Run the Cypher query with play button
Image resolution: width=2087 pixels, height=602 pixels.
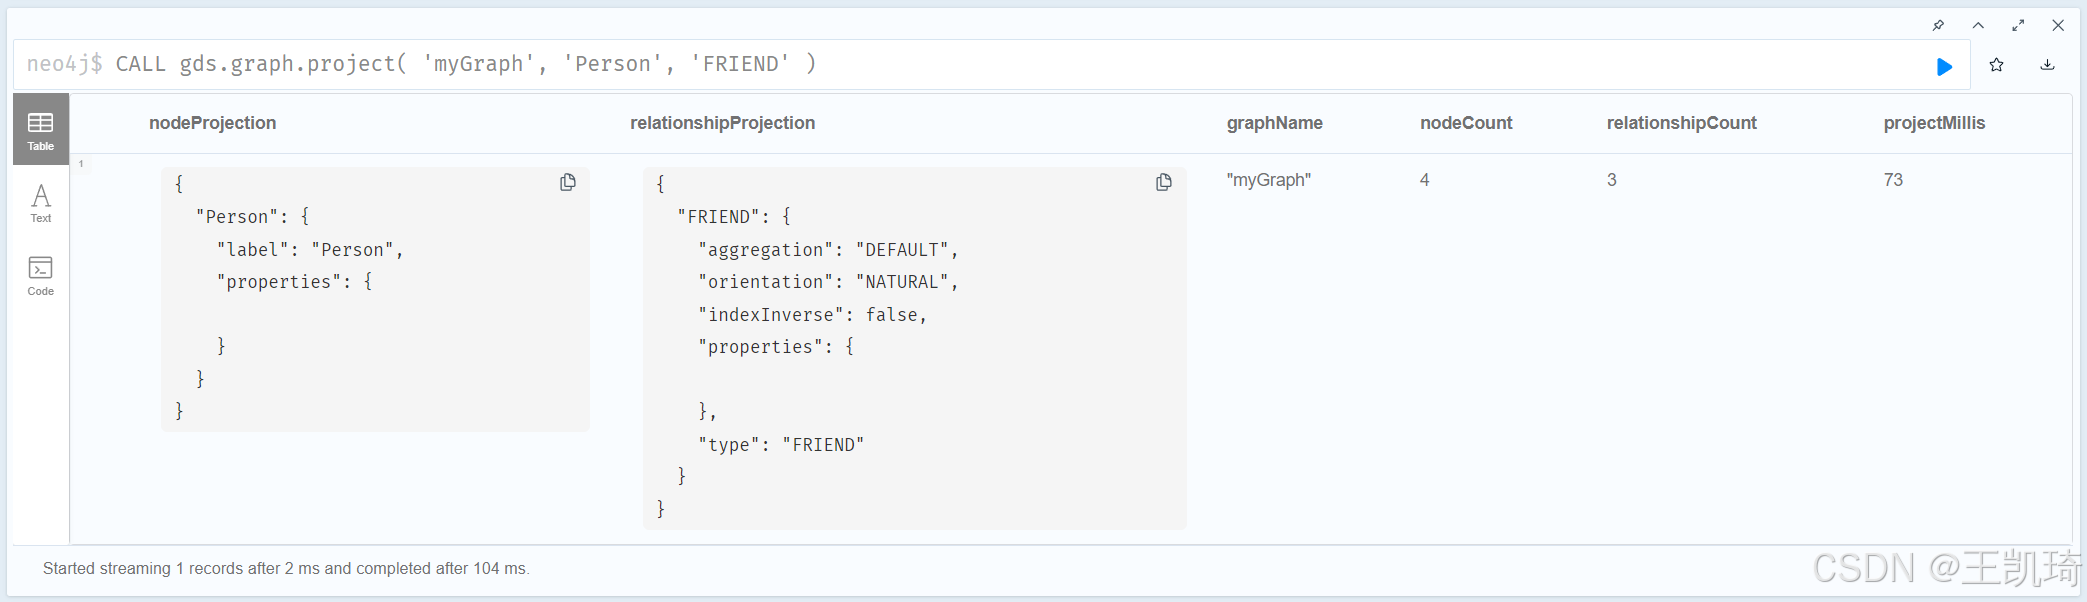pyautogui.click(x=1944, y=66)
